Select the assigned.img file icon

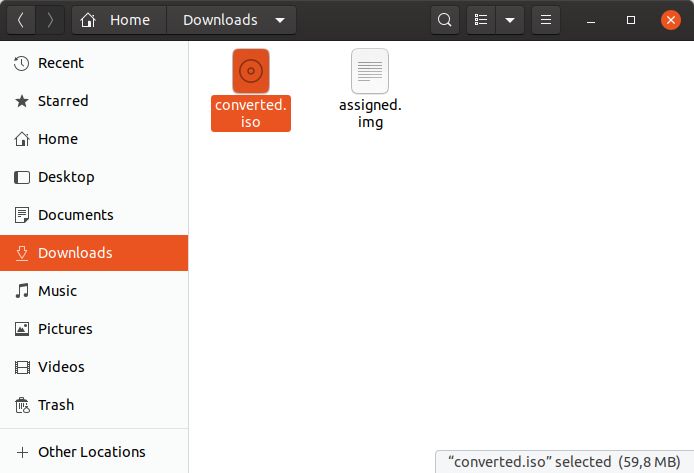click(369, 71)
